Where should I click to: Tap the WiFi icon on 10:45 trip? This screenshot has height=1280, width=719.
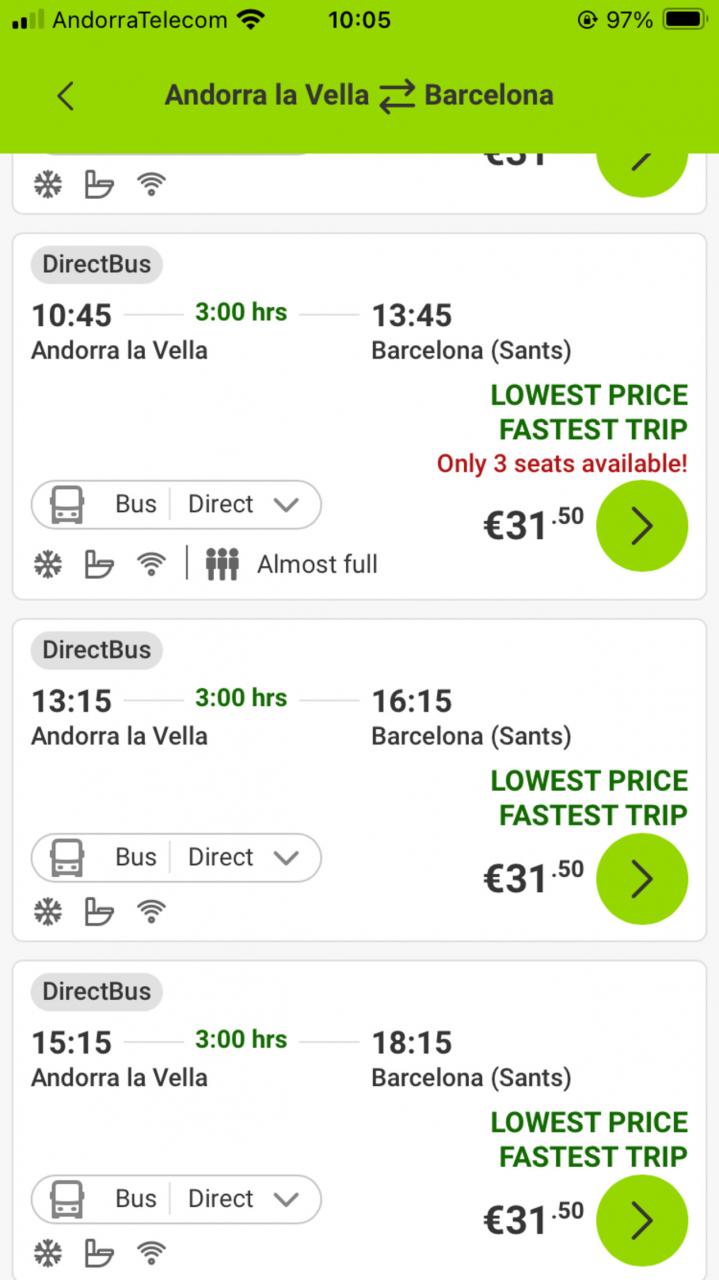point(151,565)
